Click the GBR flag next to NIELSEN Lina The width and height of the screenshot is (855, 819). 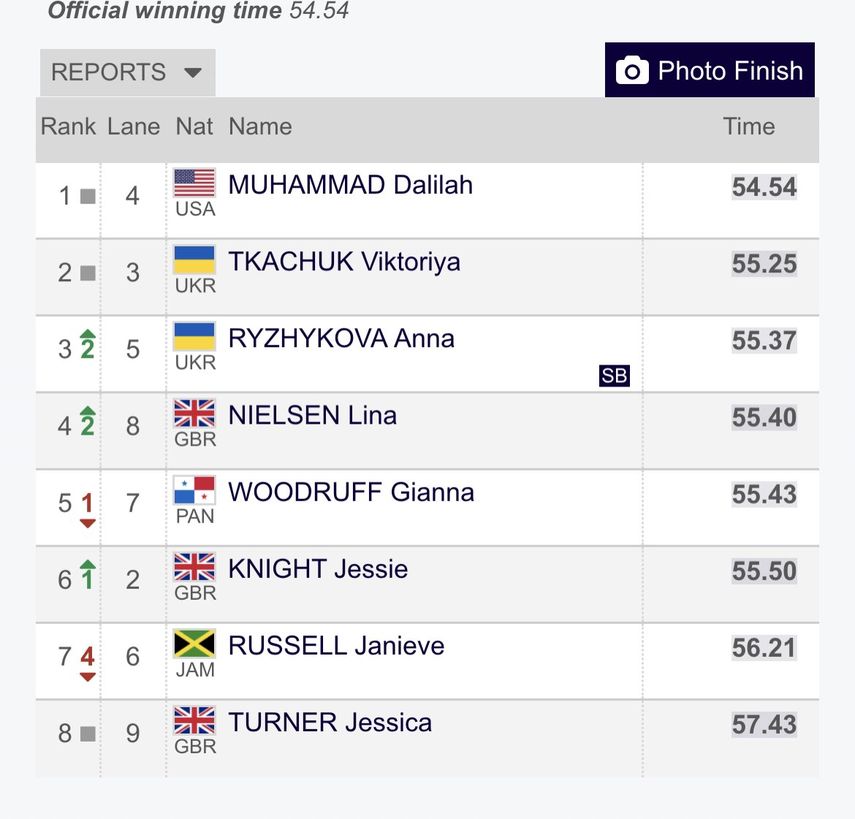pos(194,413)
